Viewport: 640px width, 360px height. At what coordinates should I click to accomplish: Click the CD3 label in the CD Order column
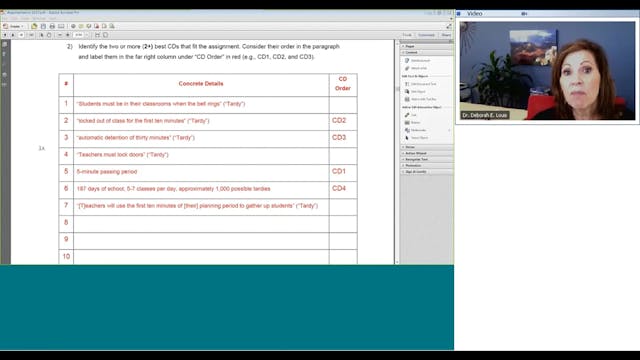(339, 138)
